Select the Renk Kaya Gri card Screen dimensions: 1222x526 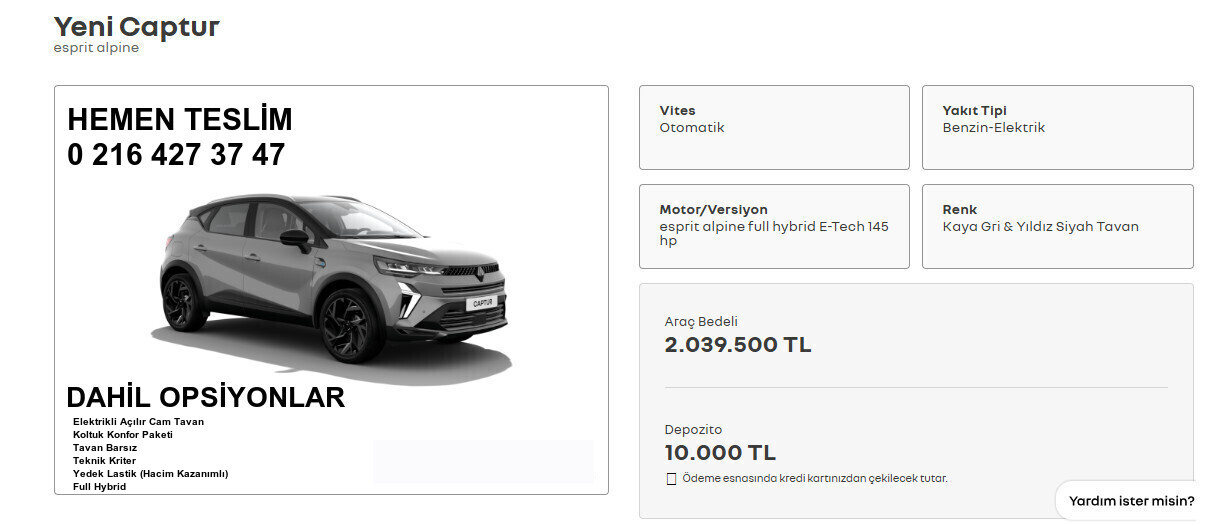coord(1057,226)
